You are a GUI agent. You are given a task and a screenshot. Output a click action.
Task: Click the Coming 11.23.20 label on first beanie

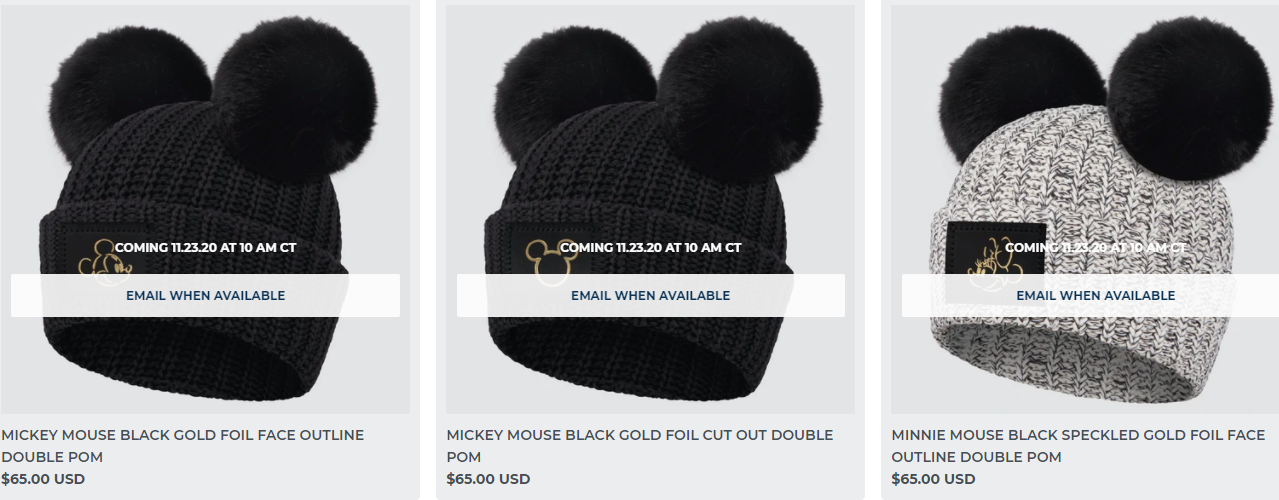[x=205, y=247]
